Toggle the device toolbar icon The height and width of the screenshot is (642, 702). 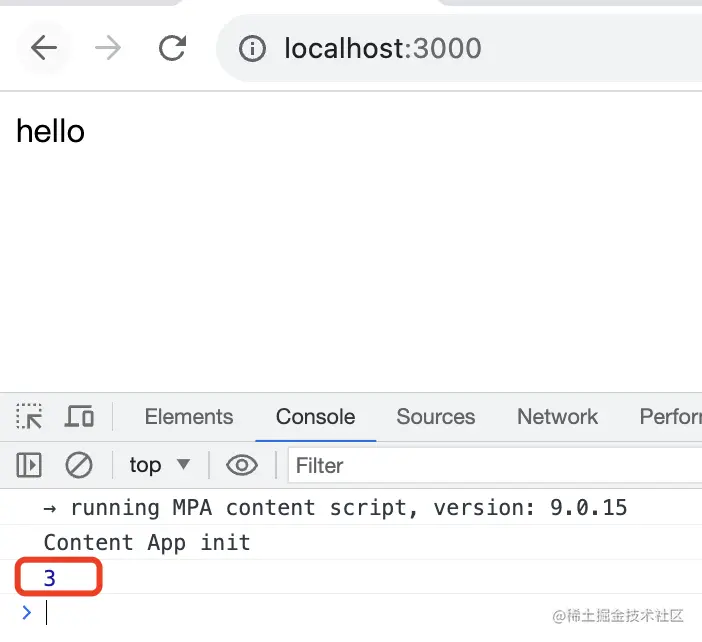(x=79, y=416)
